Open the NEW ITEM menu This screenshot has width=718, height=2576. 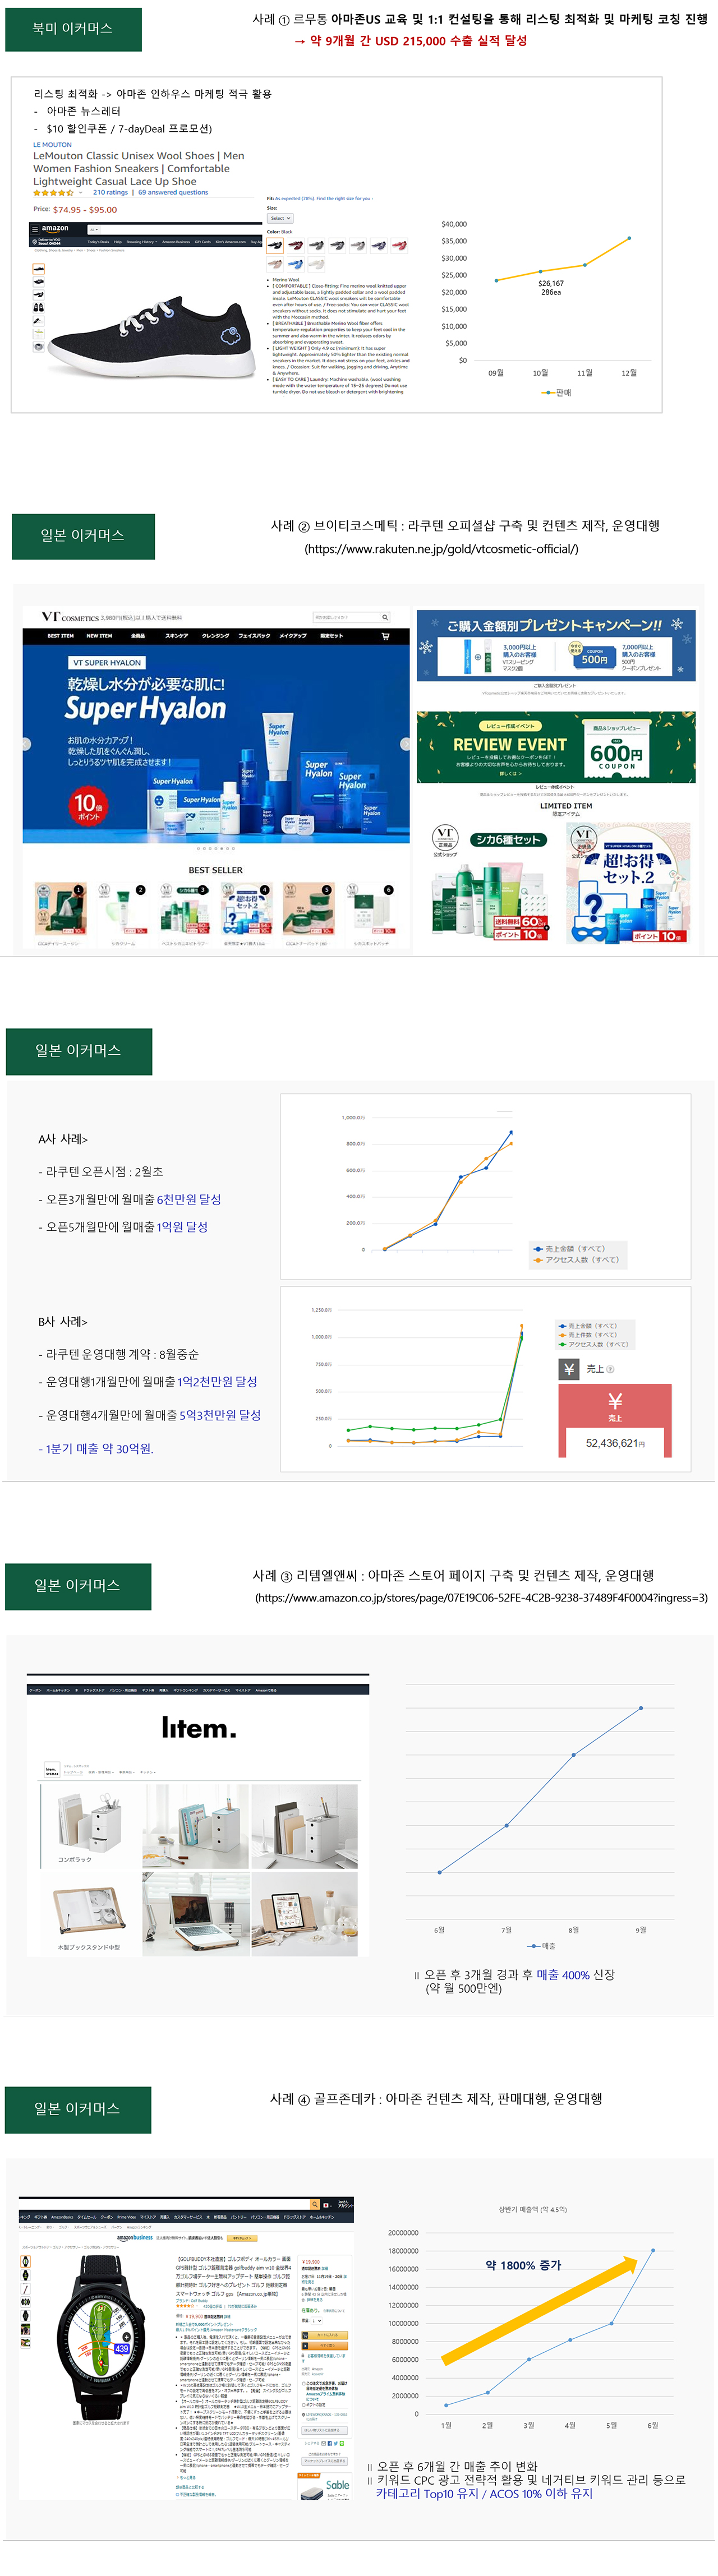[x=99, y=636]
